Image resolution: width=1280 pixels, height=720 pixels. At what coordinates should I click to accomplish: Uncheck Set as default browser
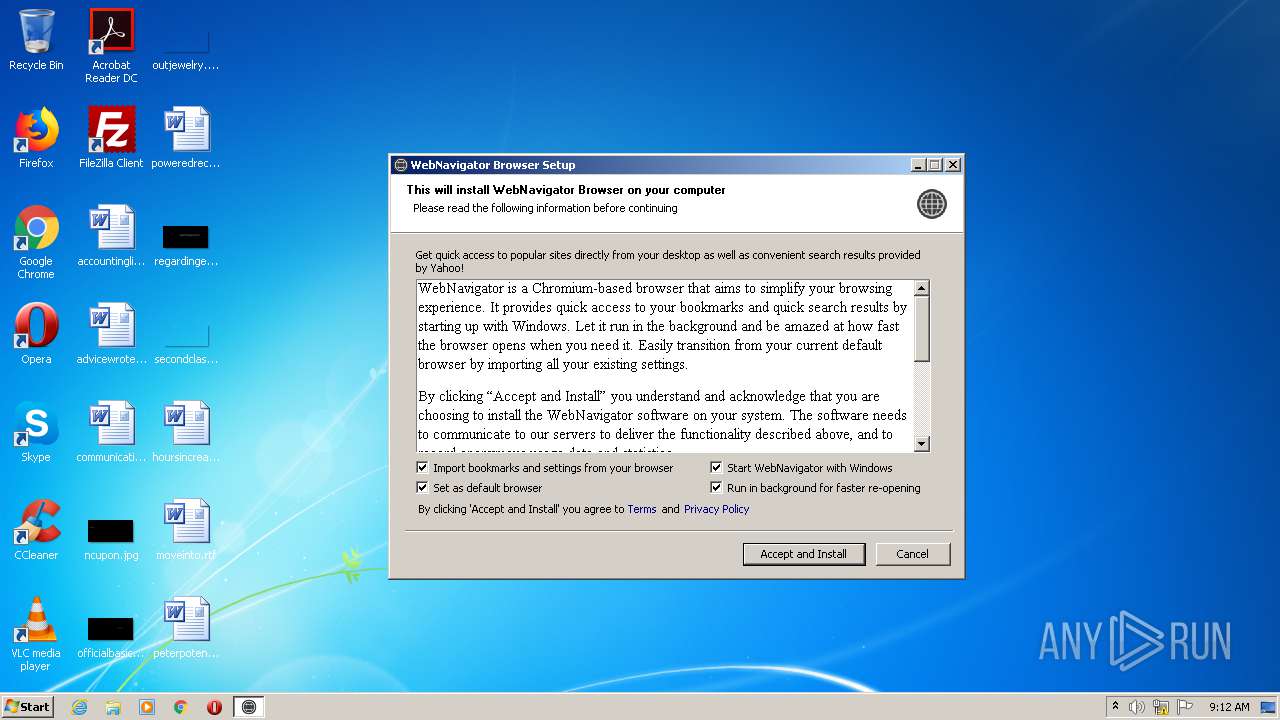point(423,488)
